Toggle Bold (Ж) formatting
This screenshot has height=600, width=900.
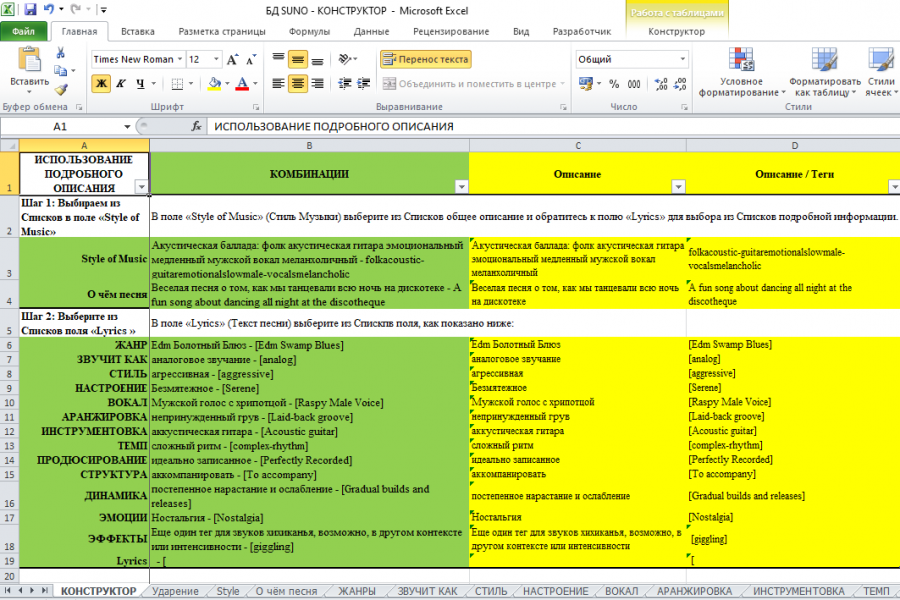[102, 84]
